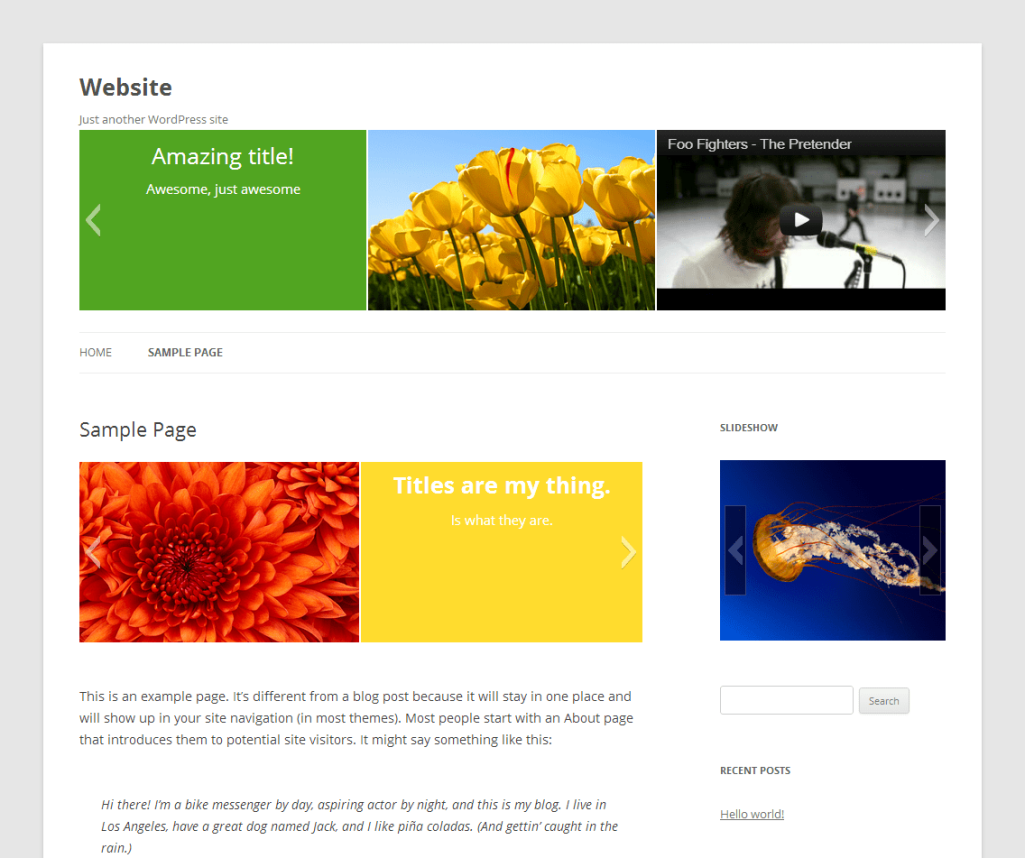Open the Sample Page heading
Screen dimensions: 1025x858
137,430
